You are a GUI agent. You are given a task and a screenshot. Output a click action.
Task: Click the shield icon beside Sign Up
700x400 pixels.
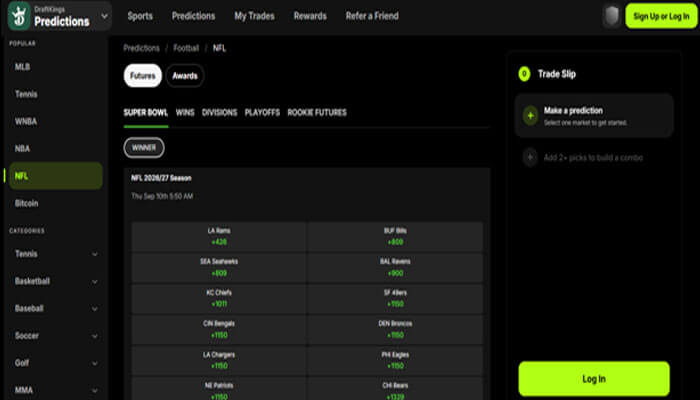[612, 16]
